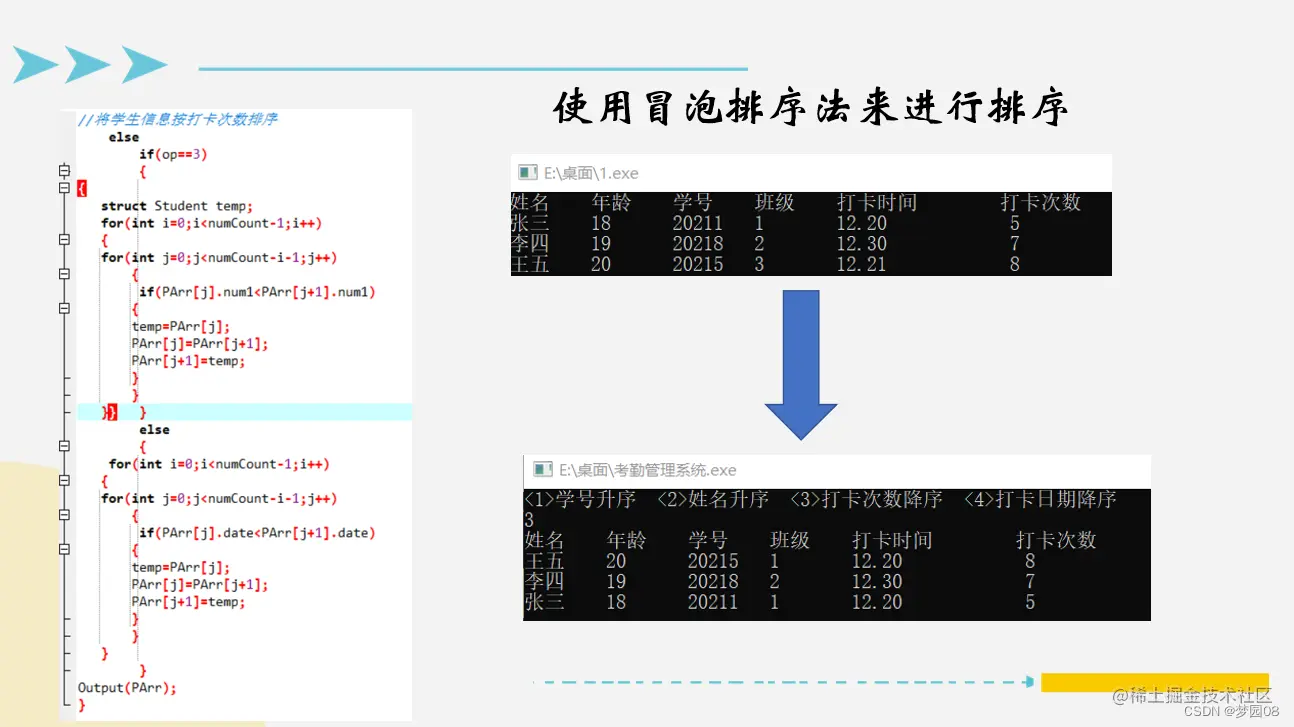Click 李四 in the 1.exe window
The height and width of the screenshot is (727, 1294).
[530, 244]
